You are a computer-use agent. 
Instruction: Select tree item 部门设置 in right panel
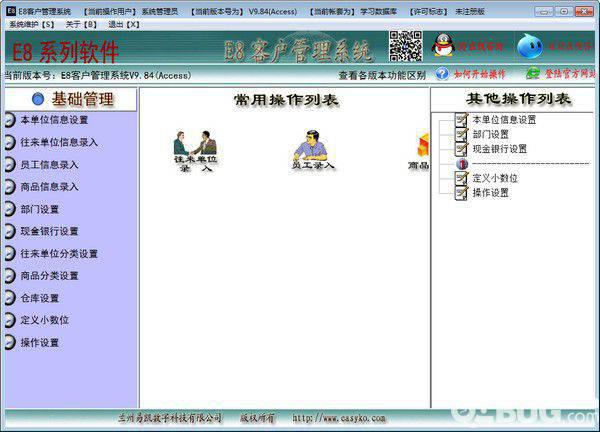(x=491, y=134)
